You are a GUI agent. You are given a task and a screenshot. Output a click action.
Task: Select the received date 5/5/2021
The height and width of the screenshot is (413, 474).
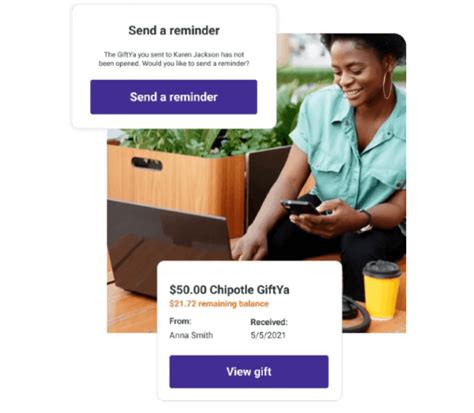pyautogui.click(x=268, y=335)
